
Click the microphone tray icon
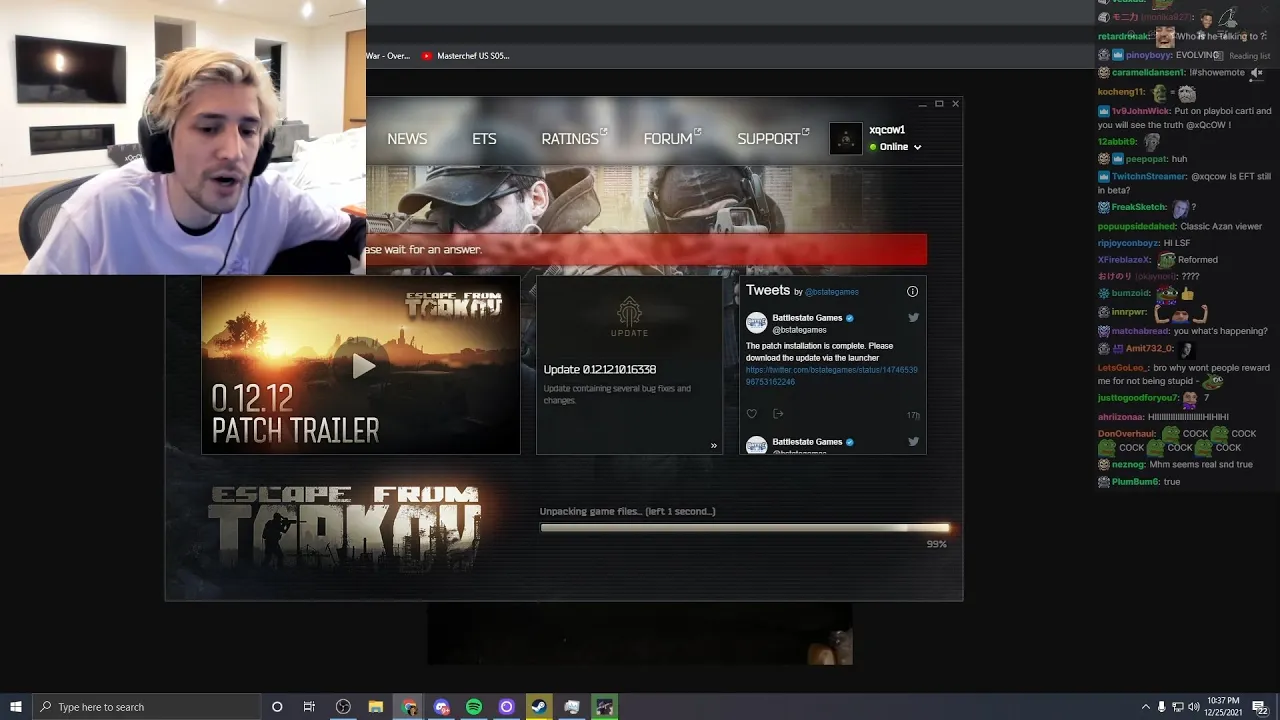pos(1161,707)
